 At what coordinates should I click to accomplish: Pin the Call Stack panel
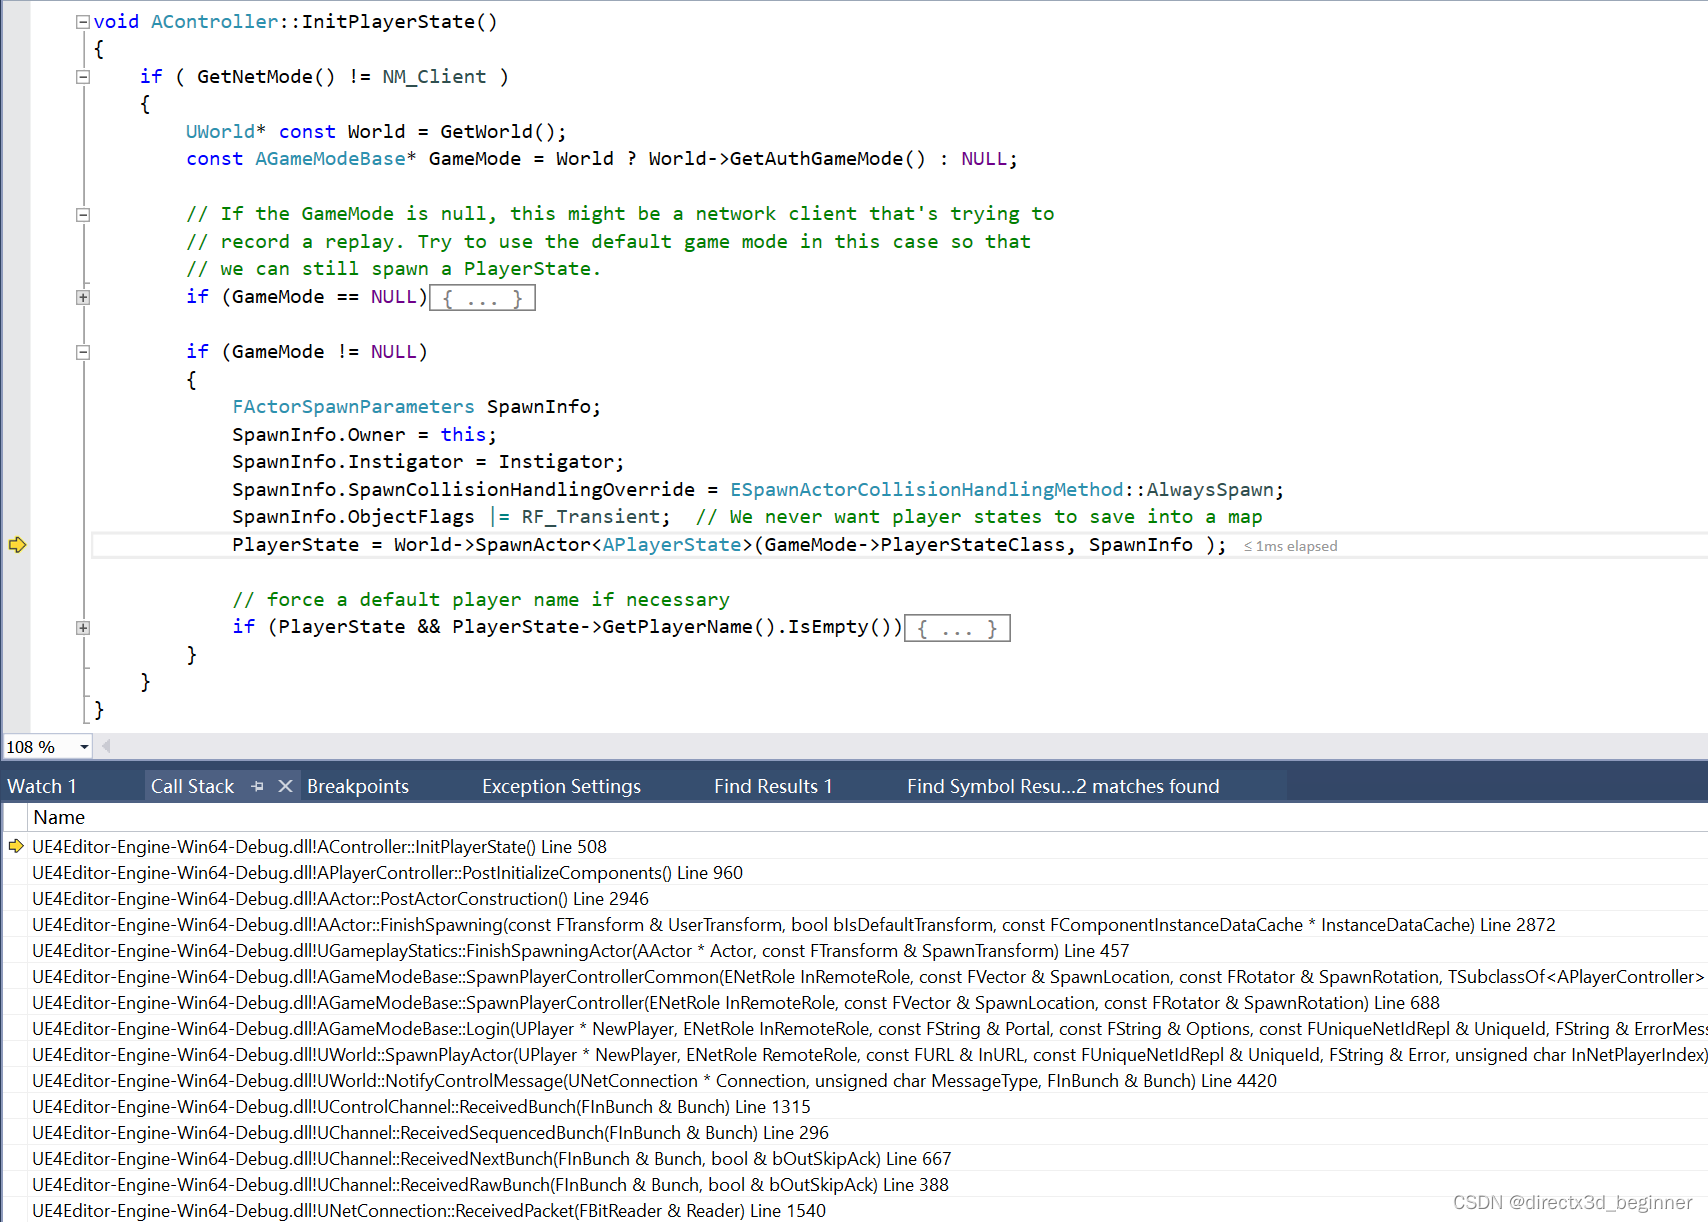pos(258,786)
